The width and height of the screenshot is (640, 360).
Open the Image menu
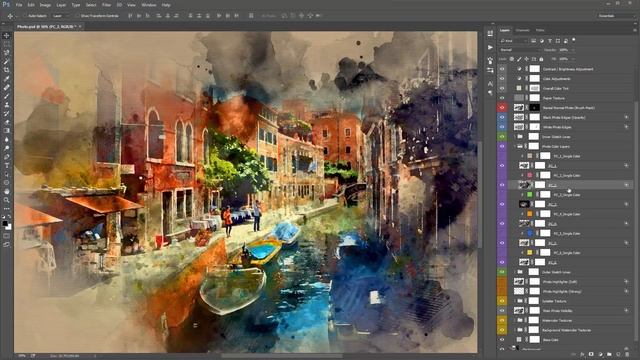point(45,5)
